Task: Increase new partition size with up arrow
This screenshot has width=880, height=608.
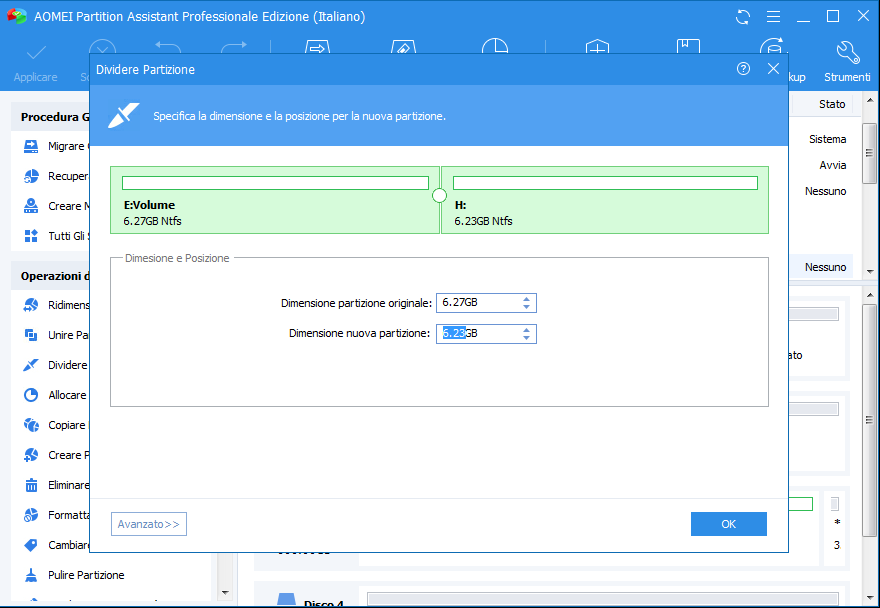Action: click(x=526, y=330)
